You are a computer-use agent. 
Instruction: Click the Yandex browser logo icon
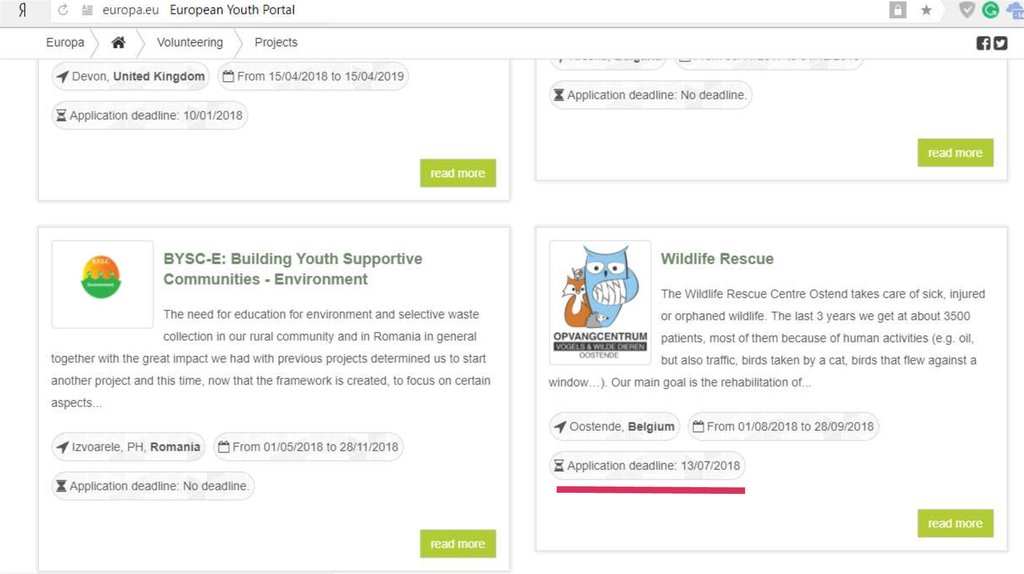pos(22,10)
